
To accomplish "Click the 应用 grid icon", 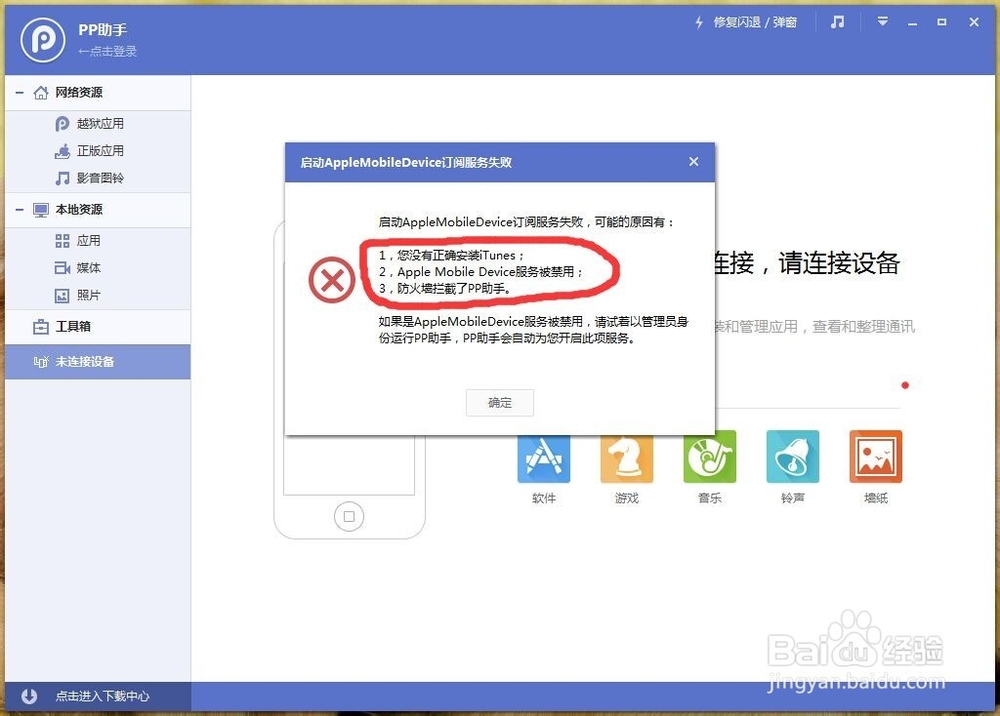I will pos(62,240).
